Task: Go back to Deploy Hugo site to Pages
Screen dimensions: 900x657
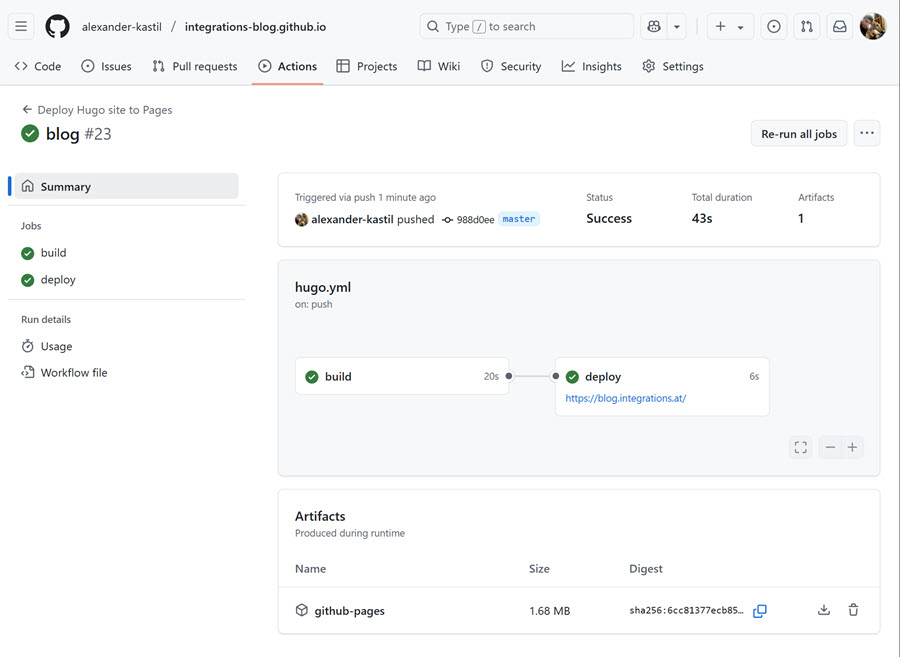Action: pyautogui.click(x=97, y=110)
